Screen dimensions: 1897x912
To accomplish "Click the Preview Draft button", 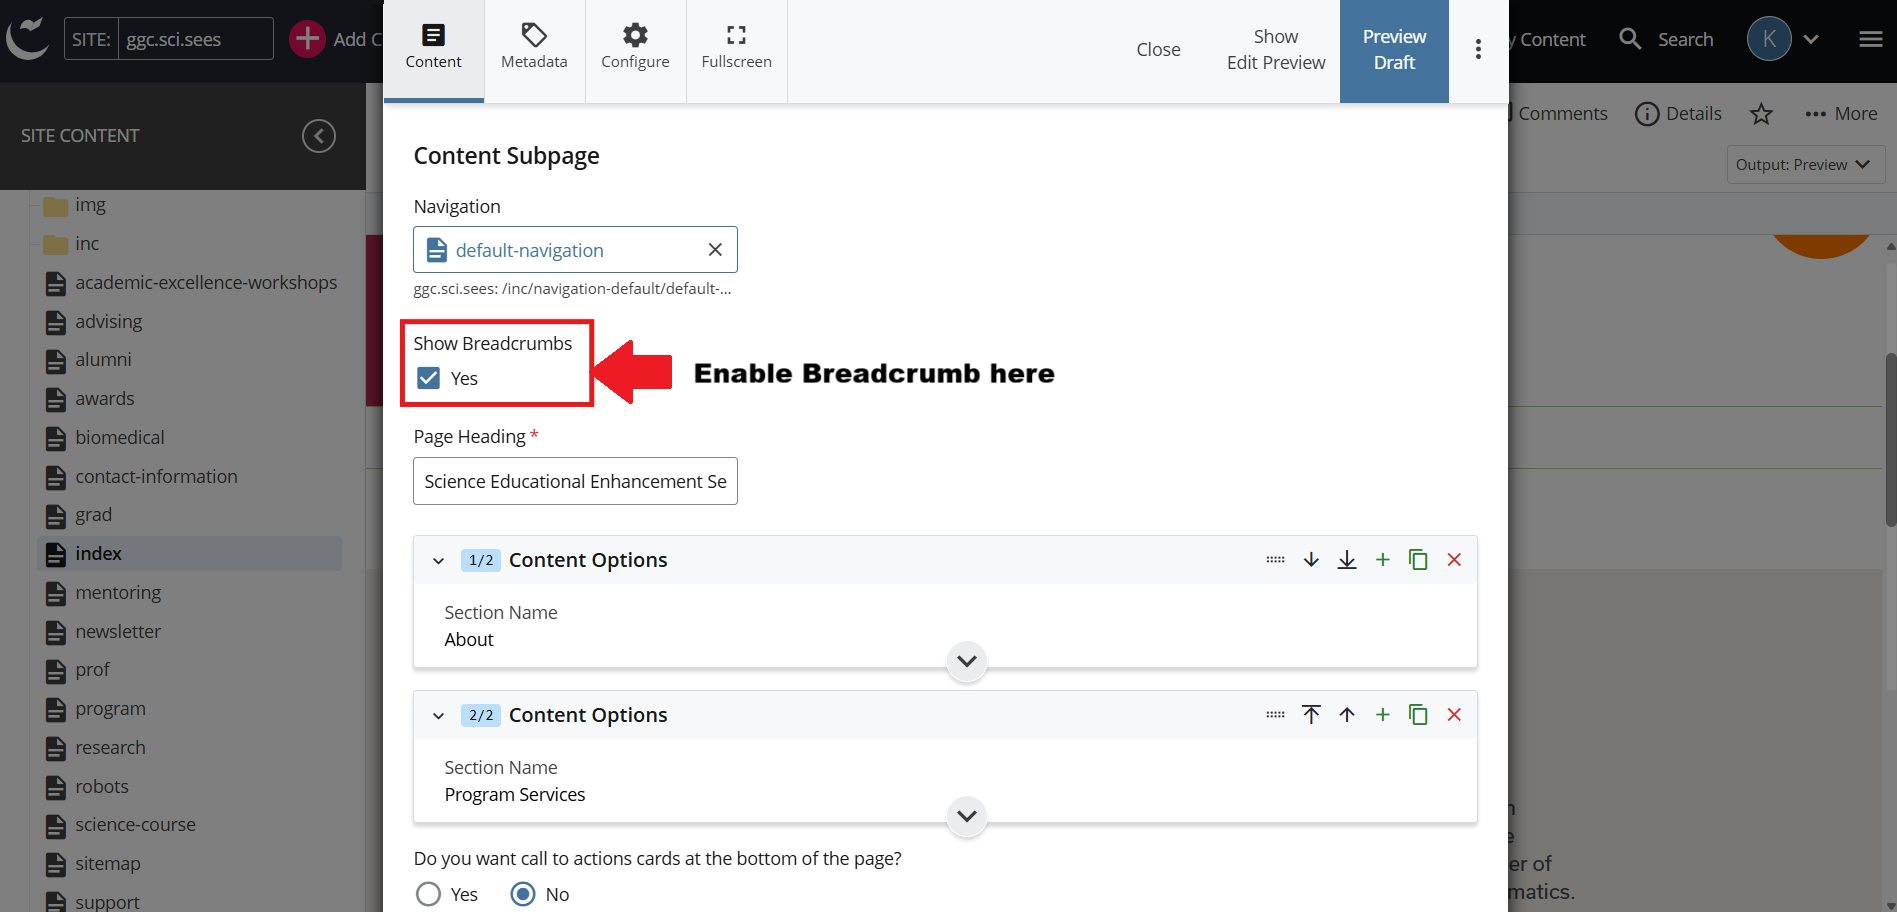I will point(1394,50).
